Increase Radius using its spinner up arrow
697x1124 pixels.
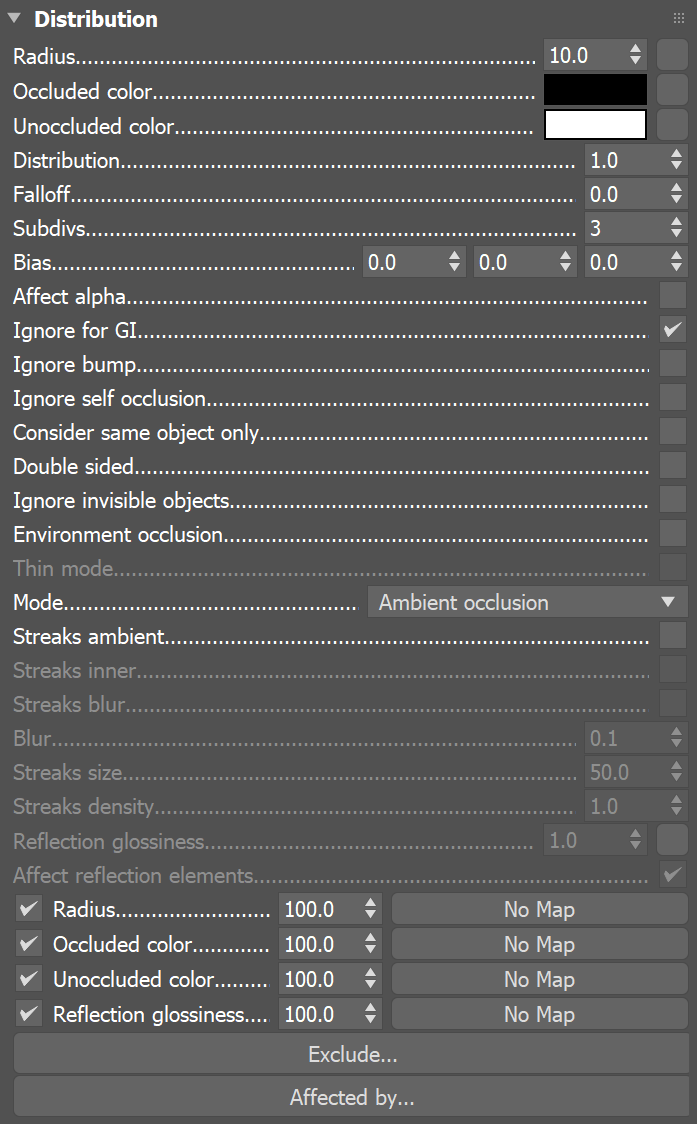tap(635, 48)
